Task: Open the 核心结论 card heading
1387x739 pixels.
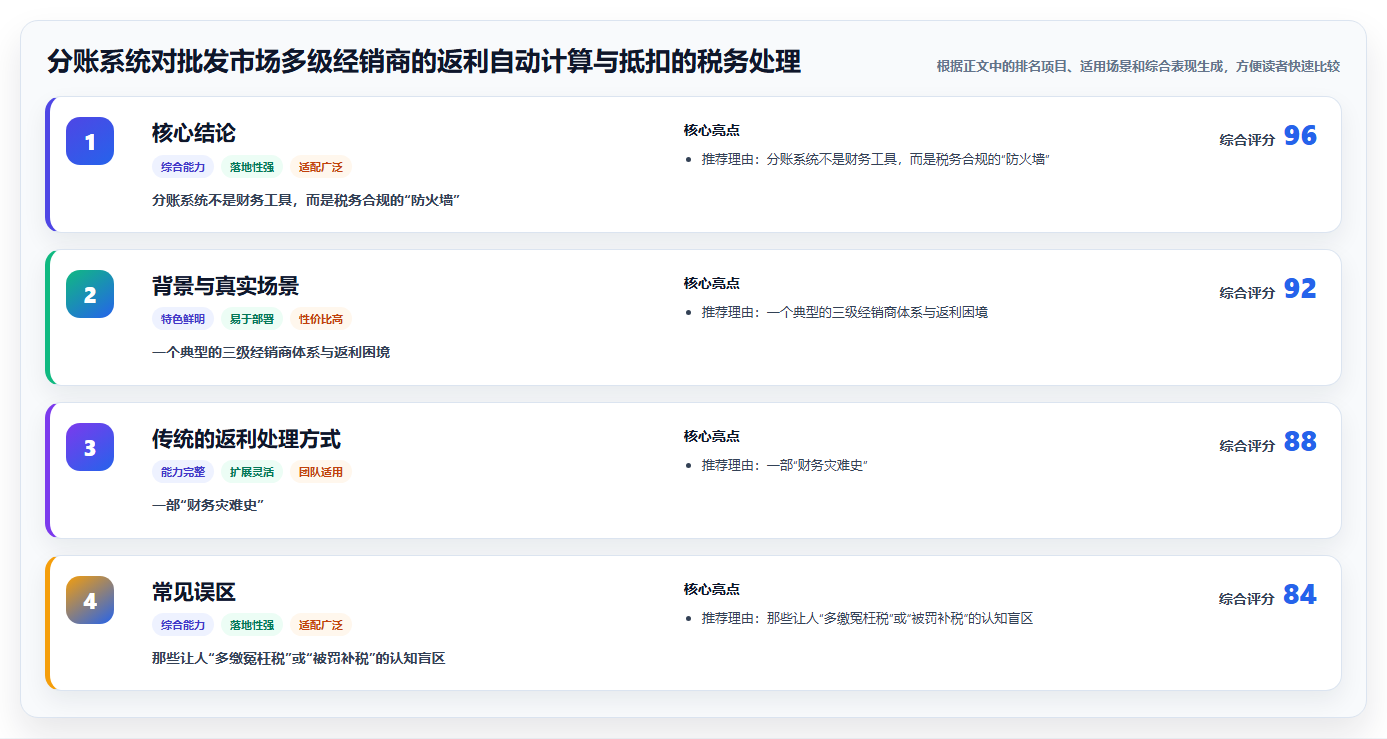Action: pyautogui.click(x=194, y=133)
